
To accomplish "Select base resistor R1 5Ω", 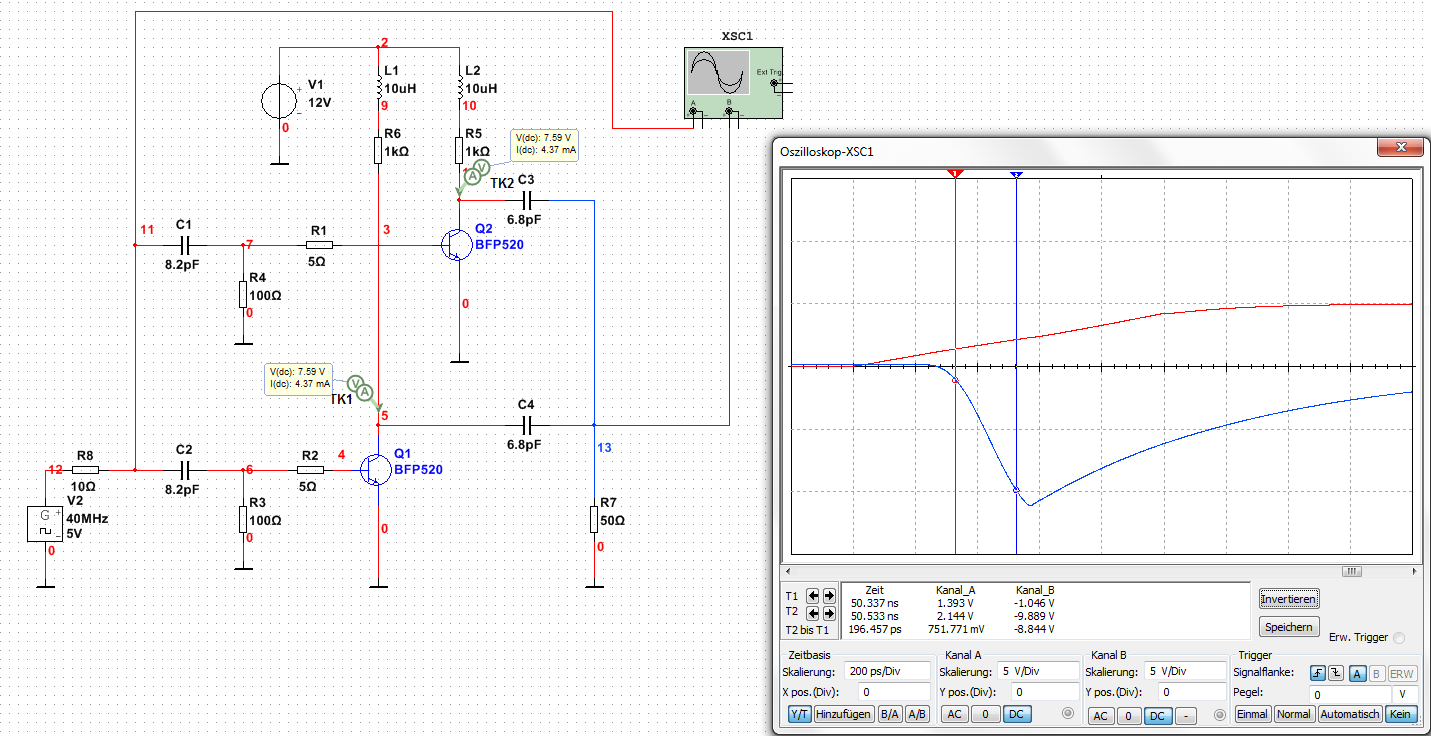I will 318,244.
